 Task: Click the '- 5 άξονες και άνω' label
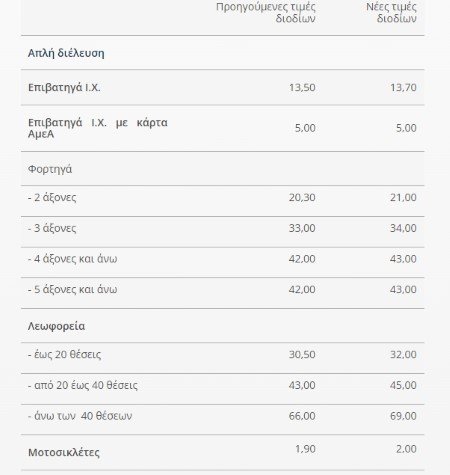pos(73,289)
